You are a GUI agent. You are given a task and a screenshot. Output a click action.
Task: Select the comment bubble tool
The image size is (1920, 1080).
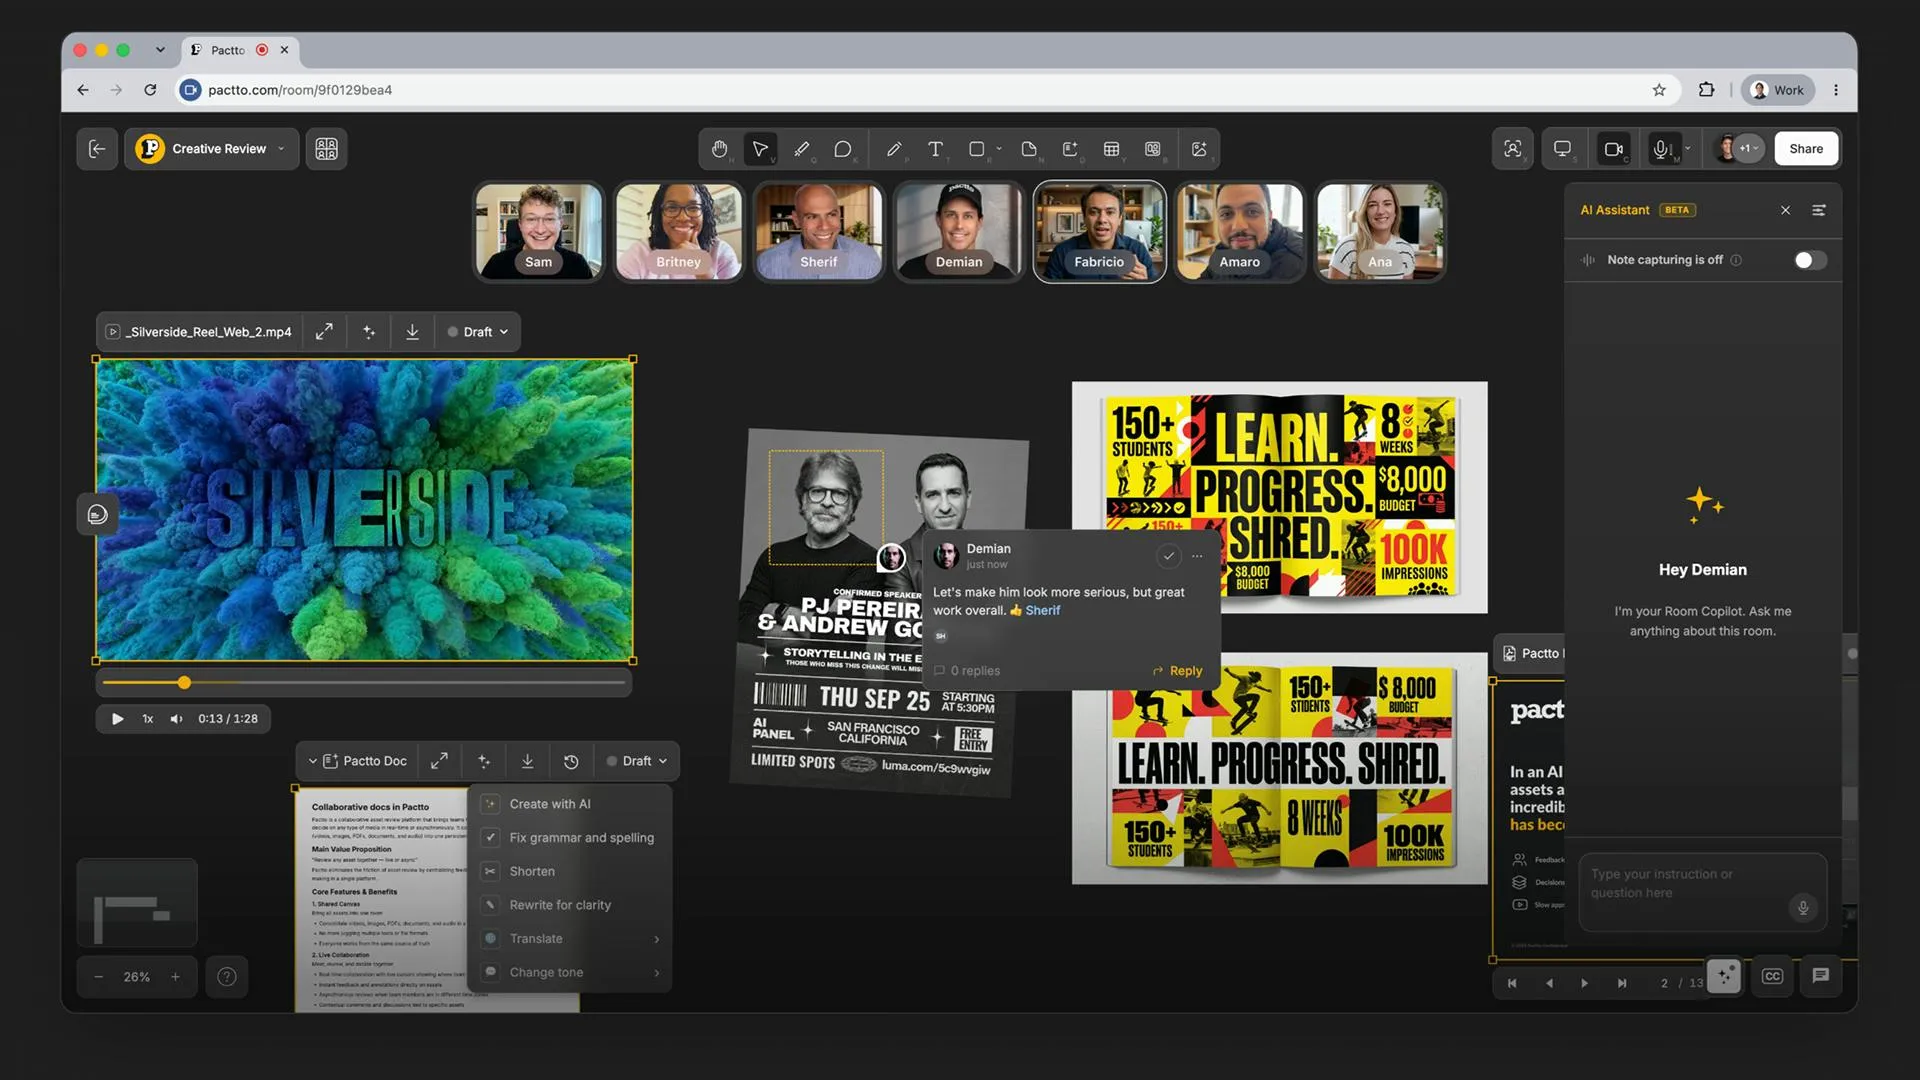843,149
